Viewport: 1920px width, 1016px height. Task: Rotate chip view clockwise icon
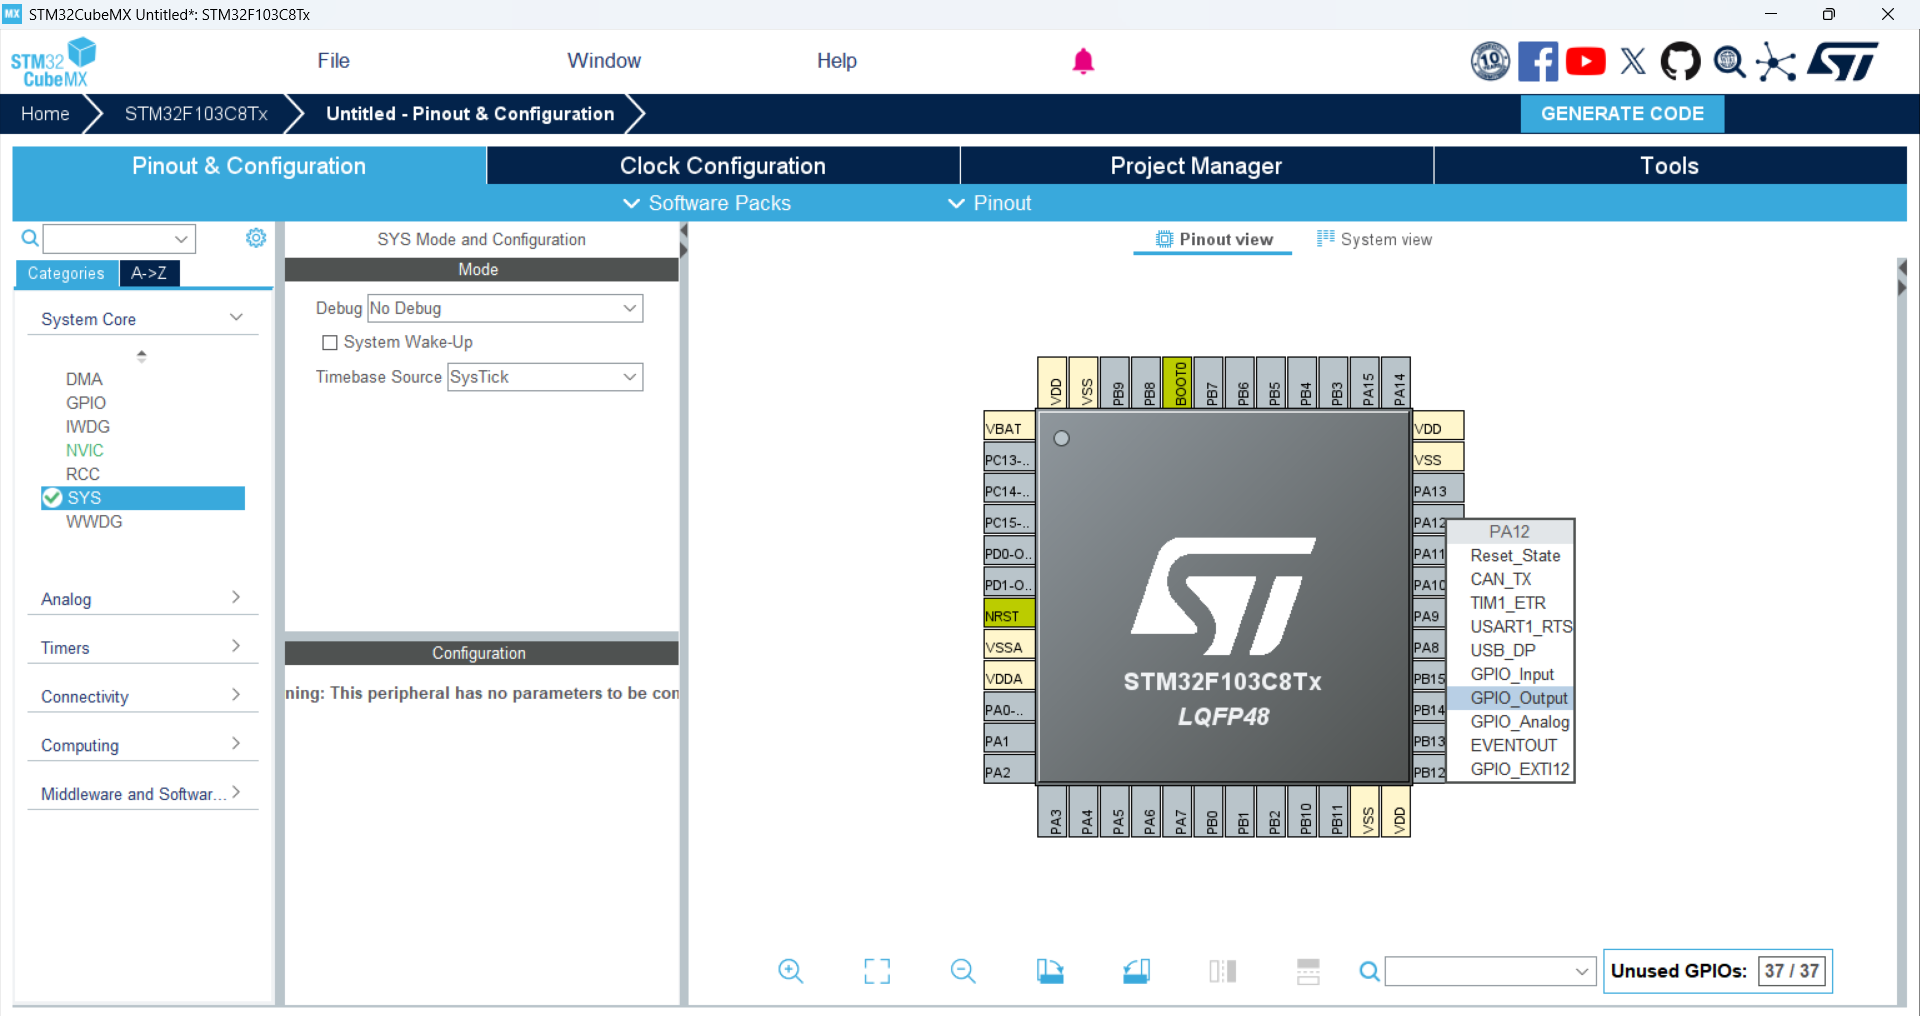click(x=1050, y=971)
